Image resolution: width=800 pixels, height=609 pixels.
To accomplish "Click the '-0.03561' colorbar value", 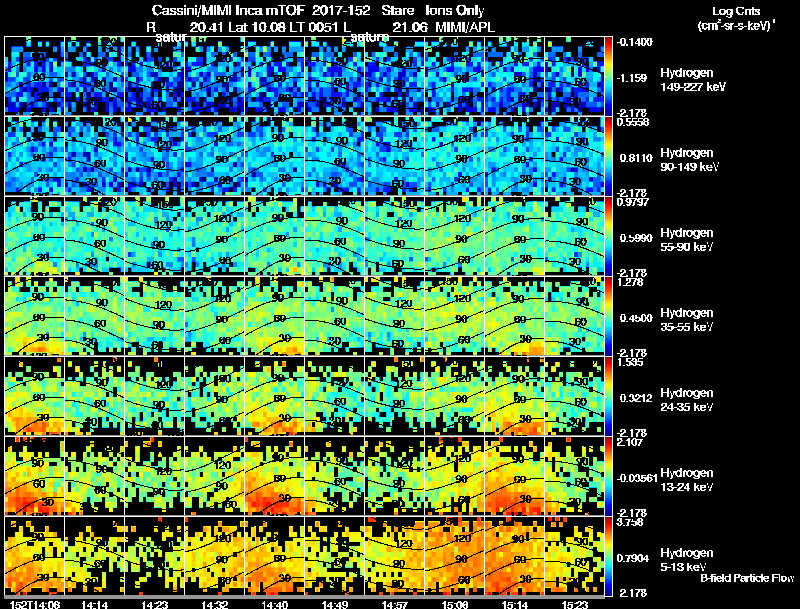I will [x=637, y=478].
